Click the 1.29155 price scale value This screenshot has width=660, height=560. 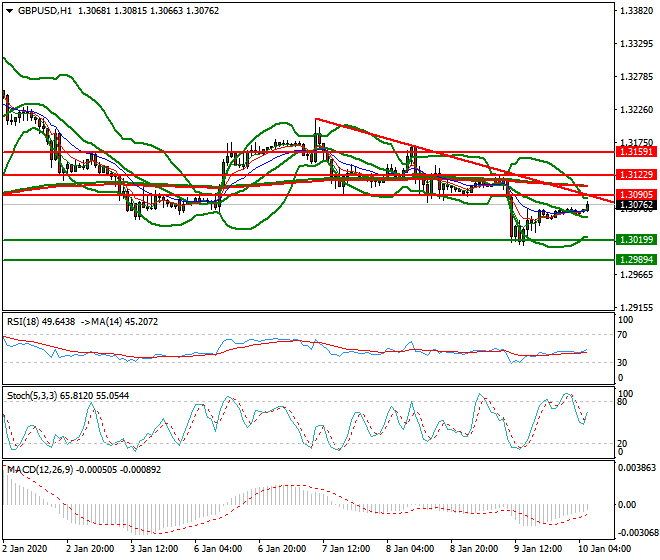click(x=636, y=308)
